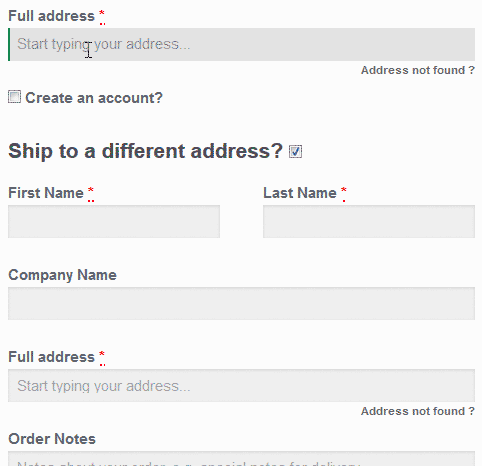Focus the Last Name input field
The height and width of the screenshot is (466, 482).
[x=369, y=221]
